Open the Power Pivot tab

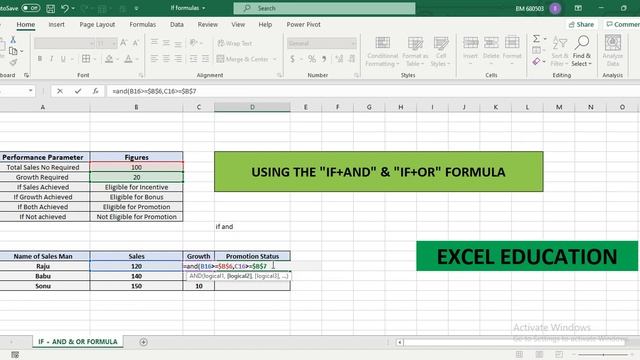click(x=303, y=24)
